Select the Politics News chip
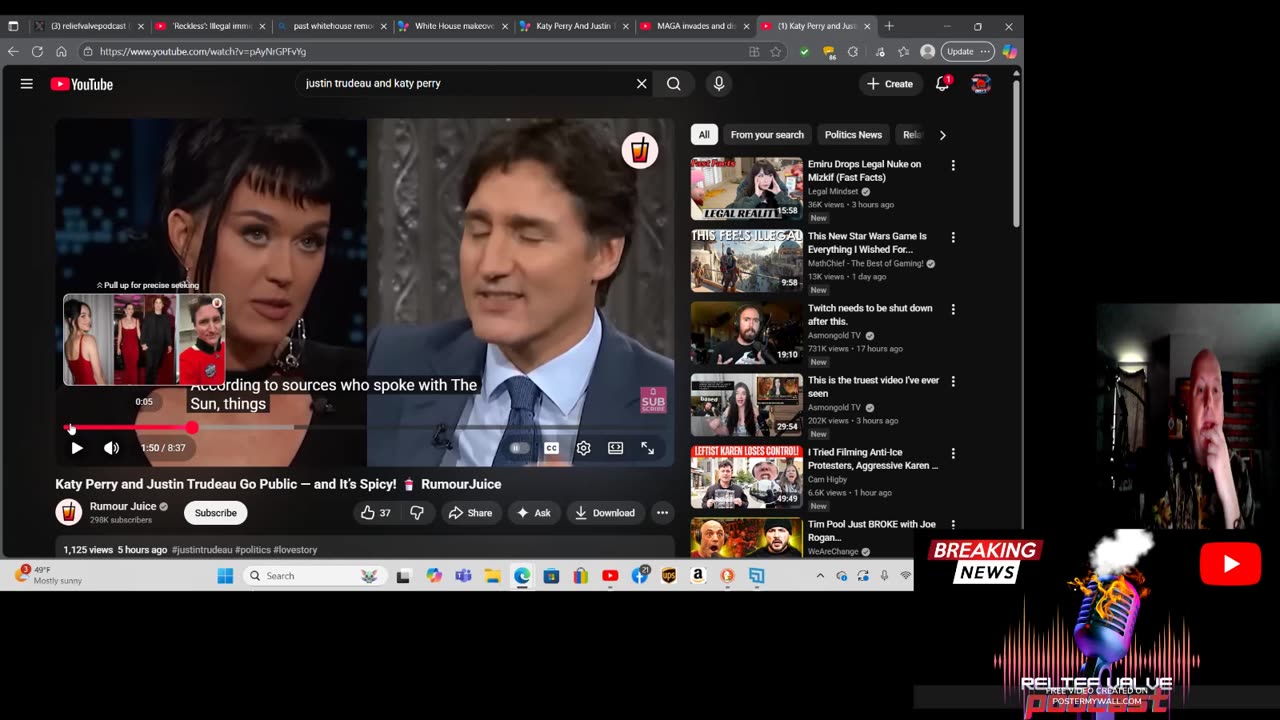 tap(853, 135)
